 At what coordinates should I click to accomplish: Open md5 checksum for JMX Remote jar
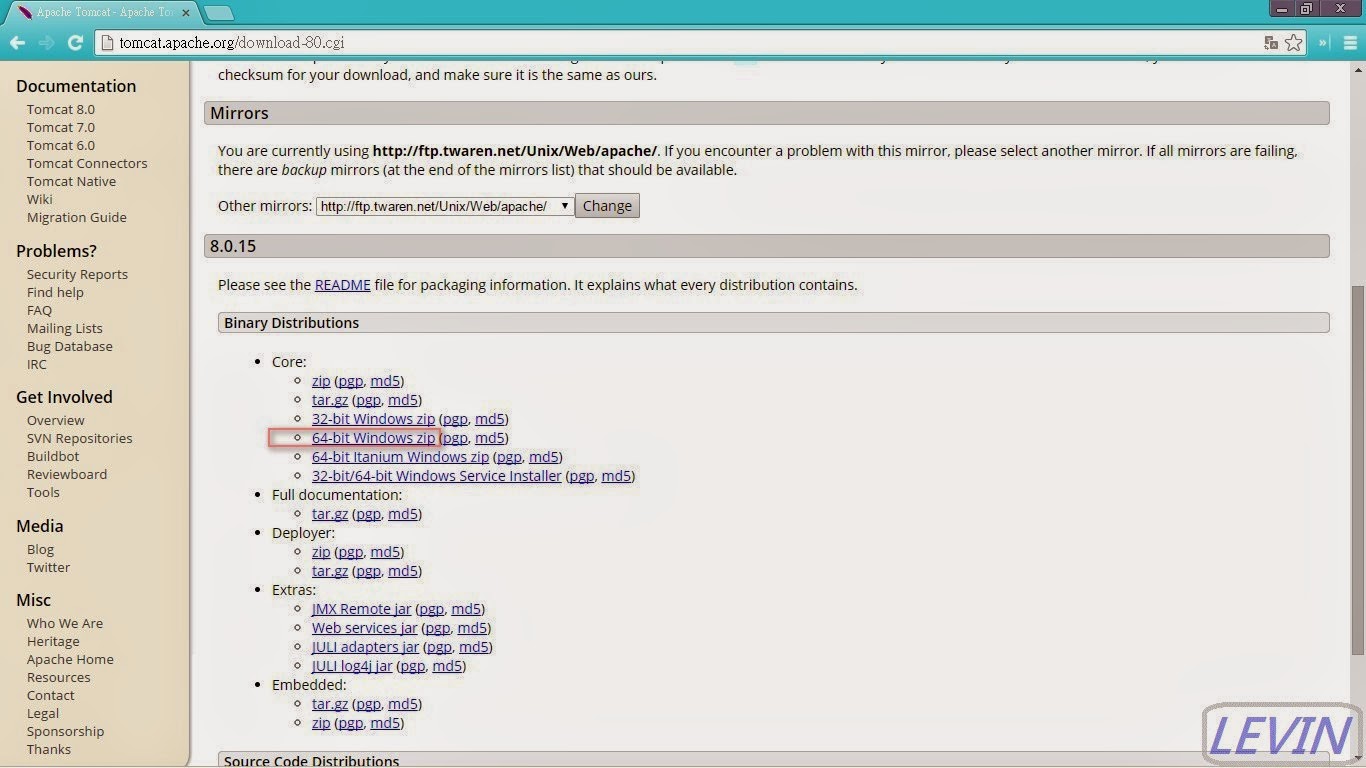coord(466,609)
